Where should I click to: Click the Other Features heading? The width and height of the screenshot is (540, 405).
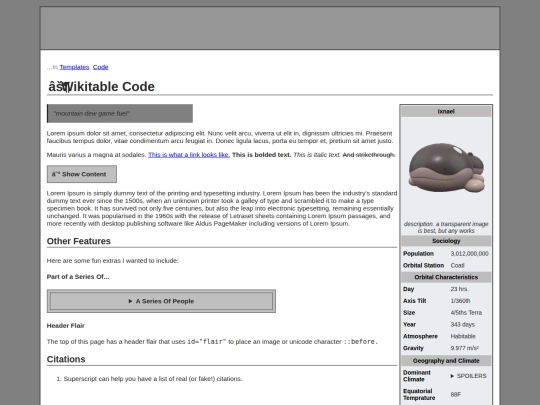click(x=79, y=241)
